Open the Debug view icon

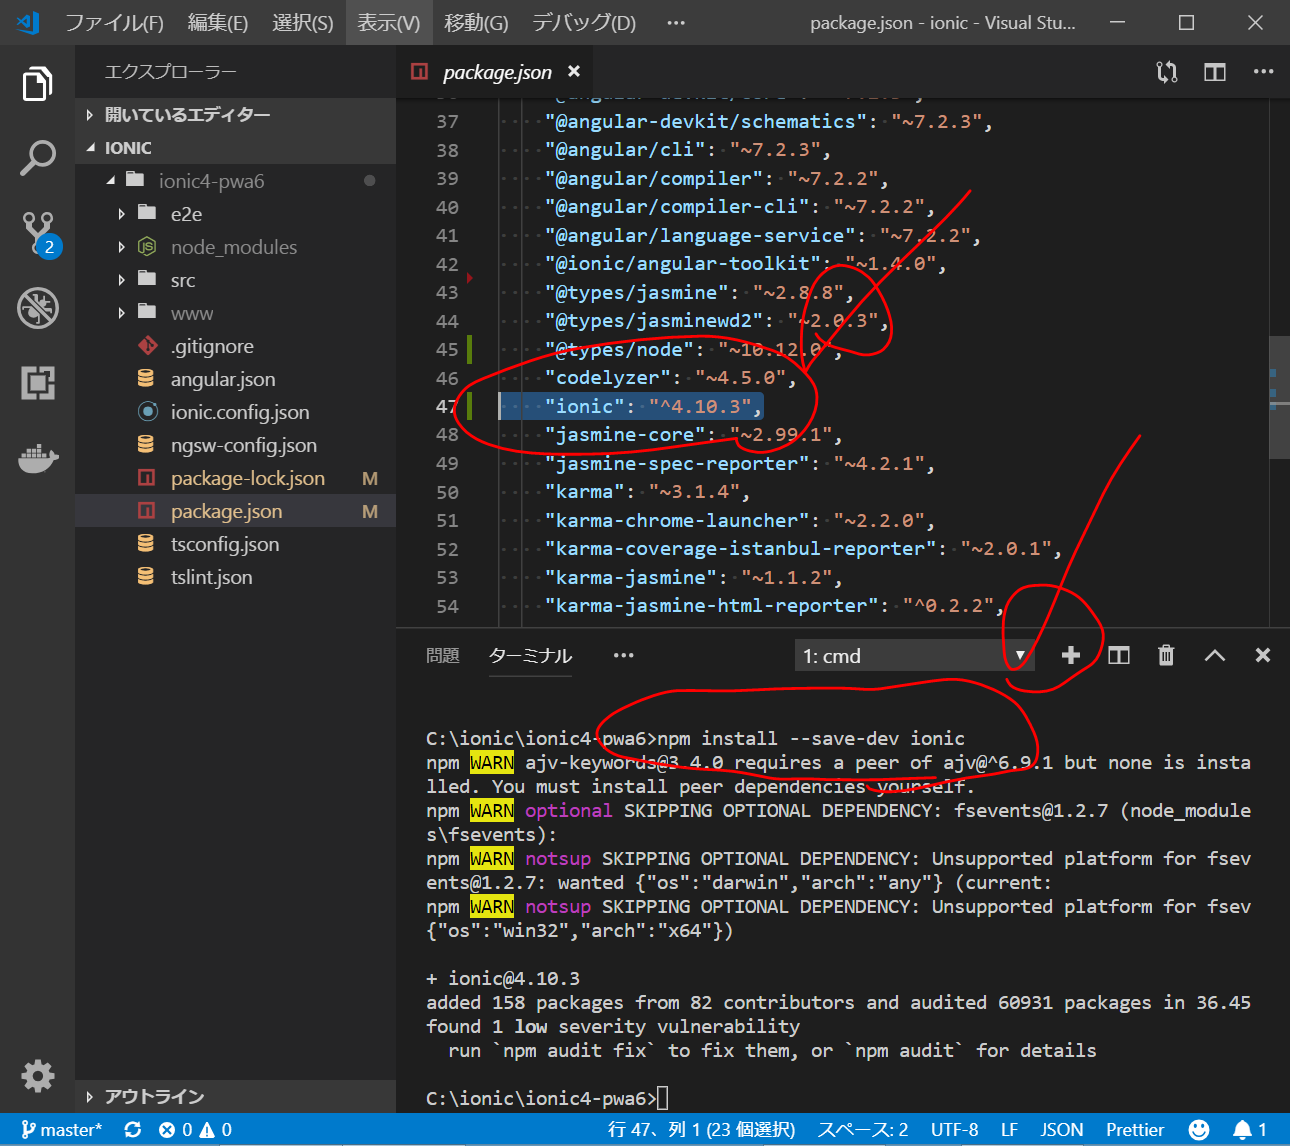pos(37,308)
